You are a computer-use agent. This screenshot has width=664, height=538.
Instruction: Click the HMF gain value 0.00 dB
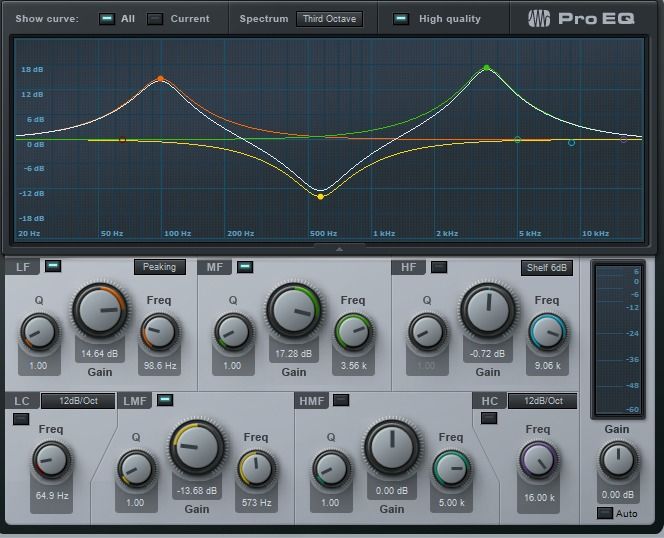click(x=392, y=491)
